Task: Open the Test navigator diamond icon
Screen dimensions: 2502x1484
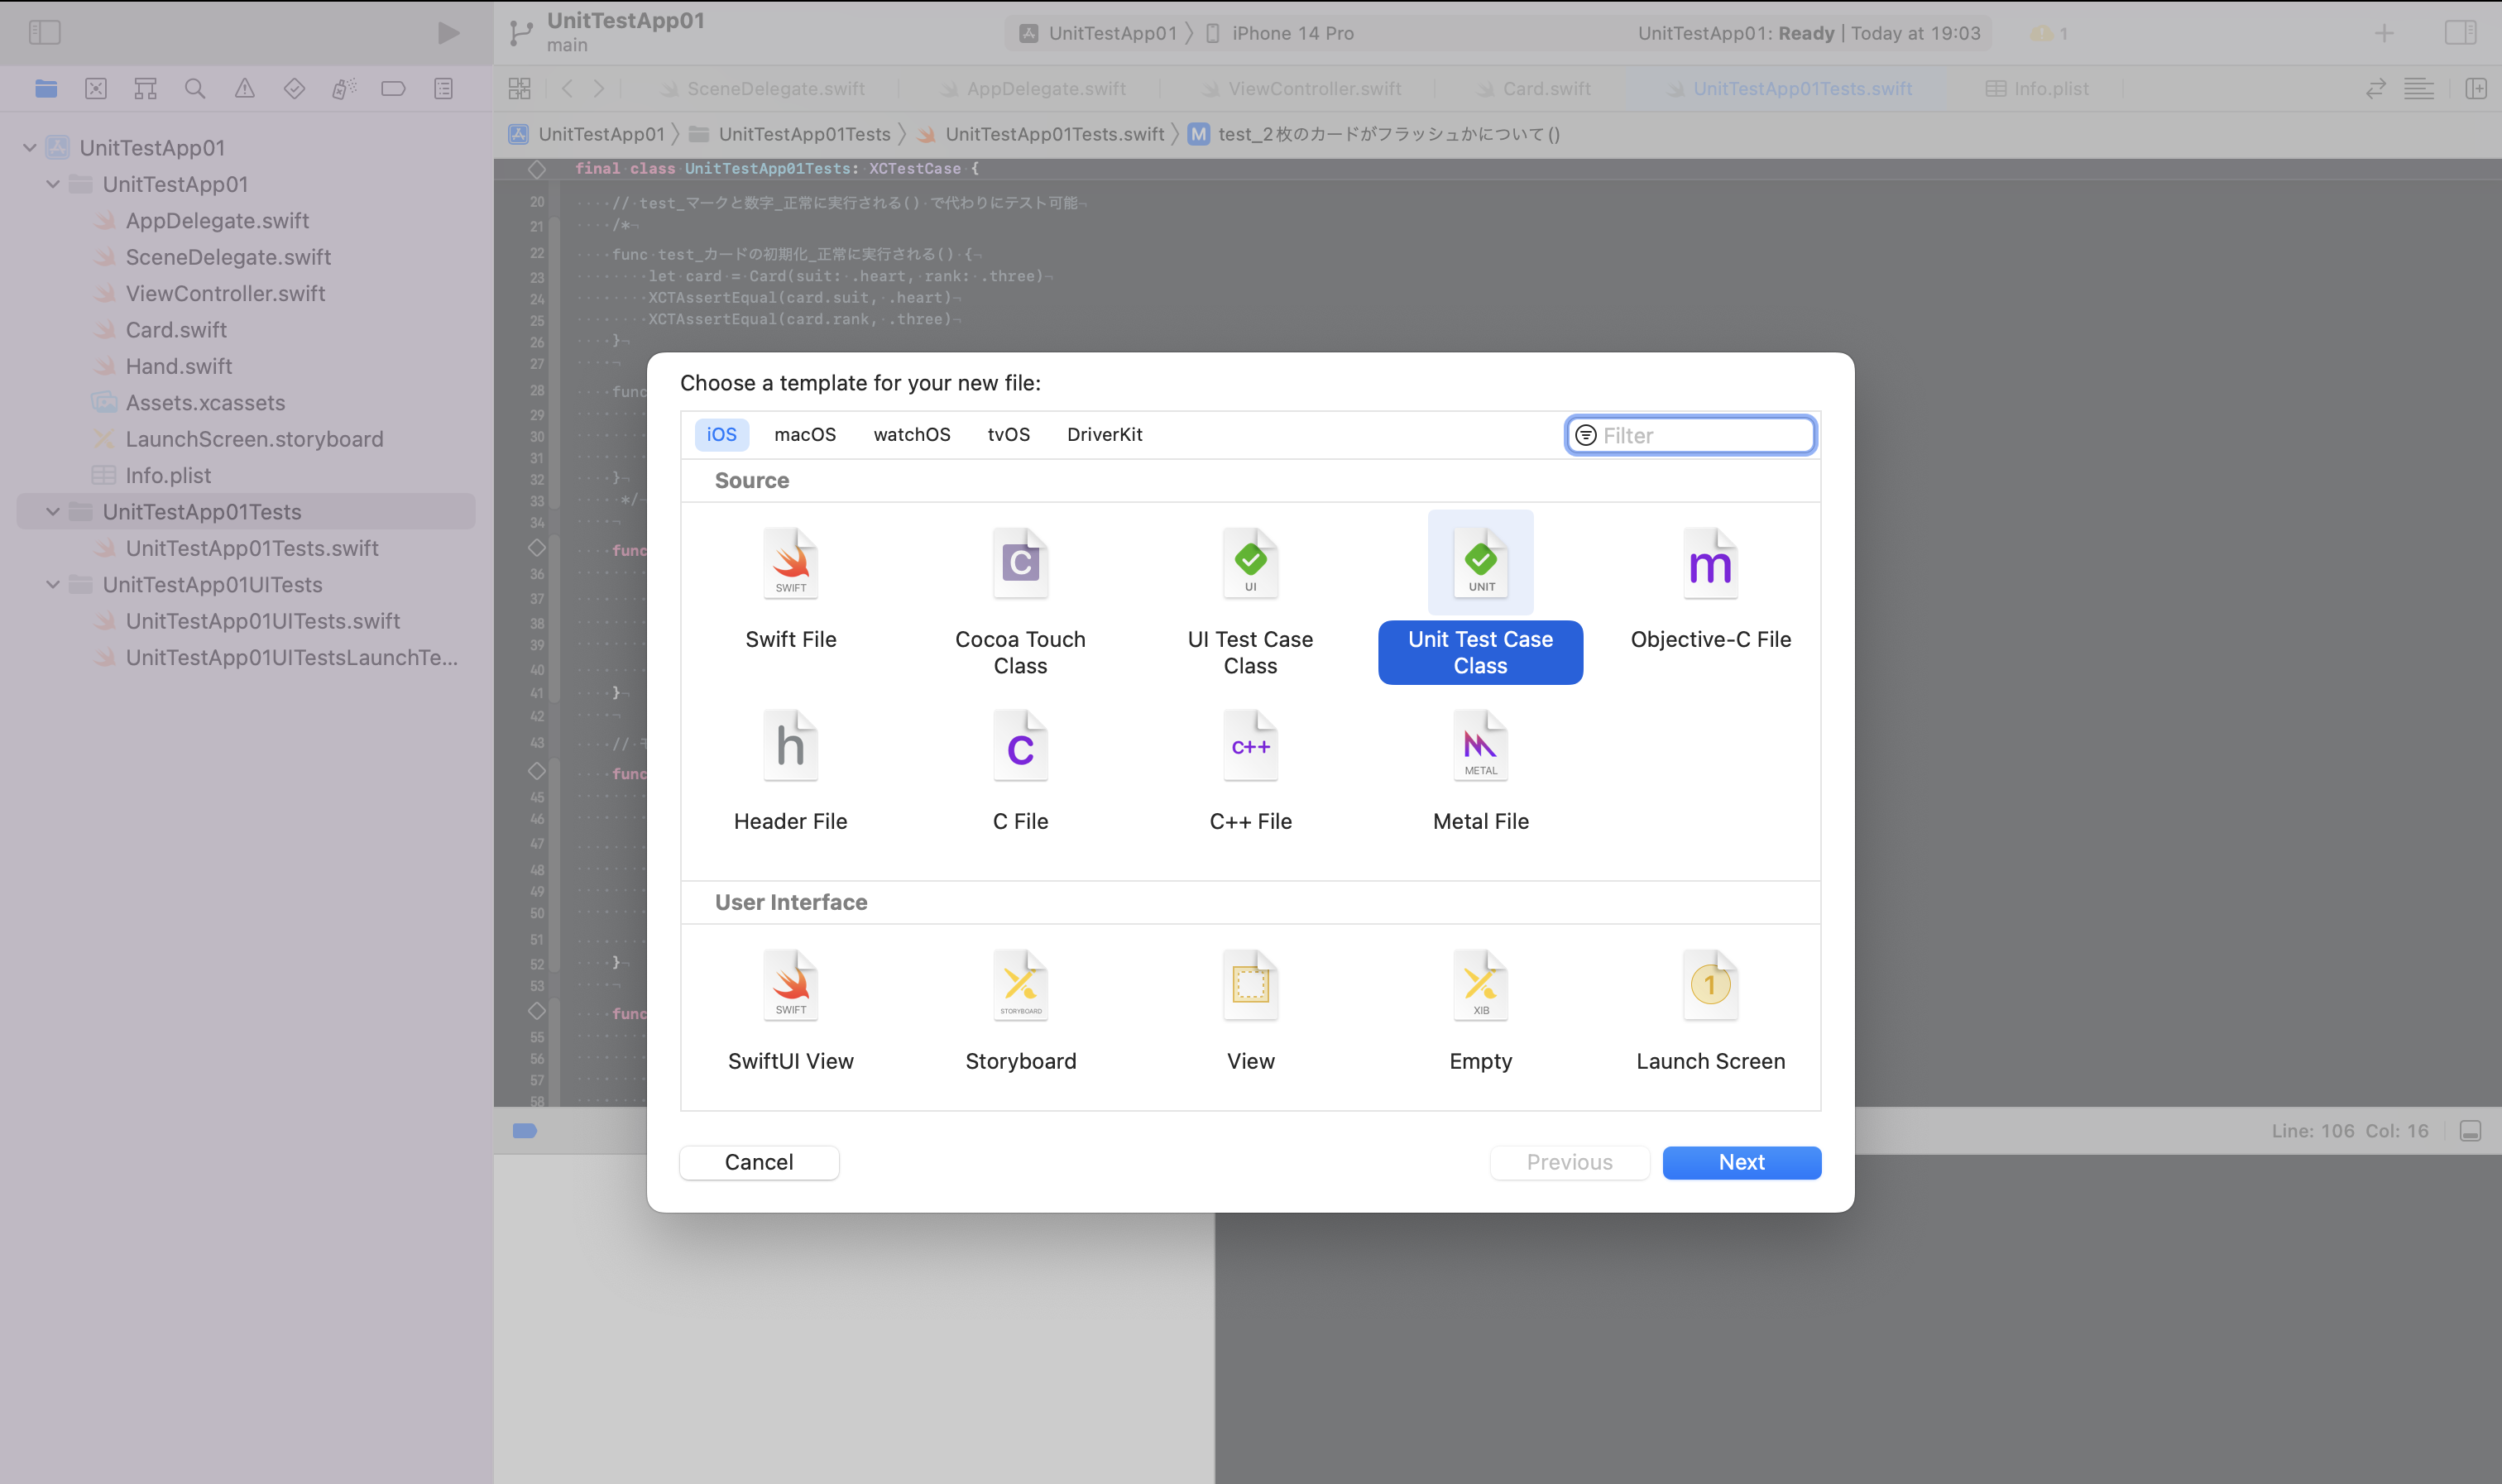Action: (x=294, y=89)
